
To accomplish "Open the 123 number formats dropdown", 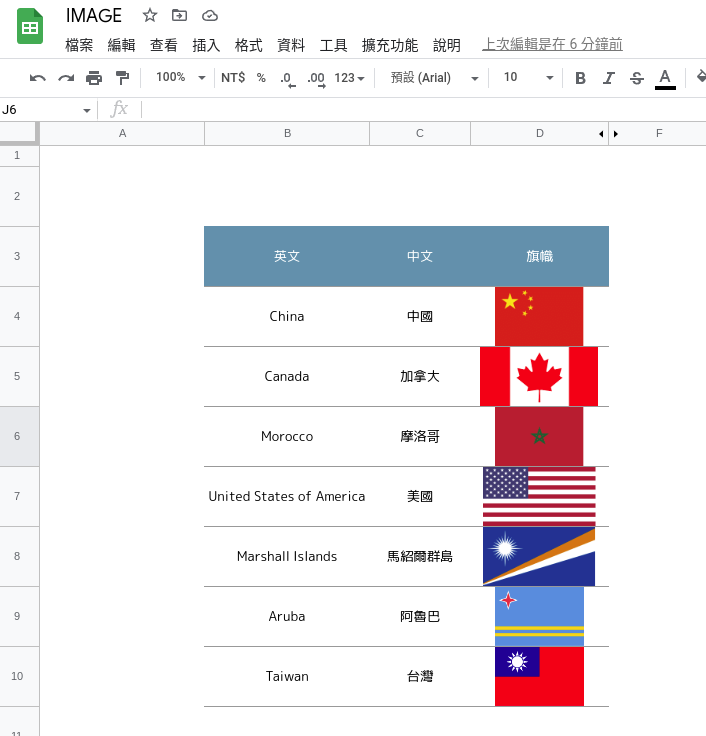I will point(349,78).
